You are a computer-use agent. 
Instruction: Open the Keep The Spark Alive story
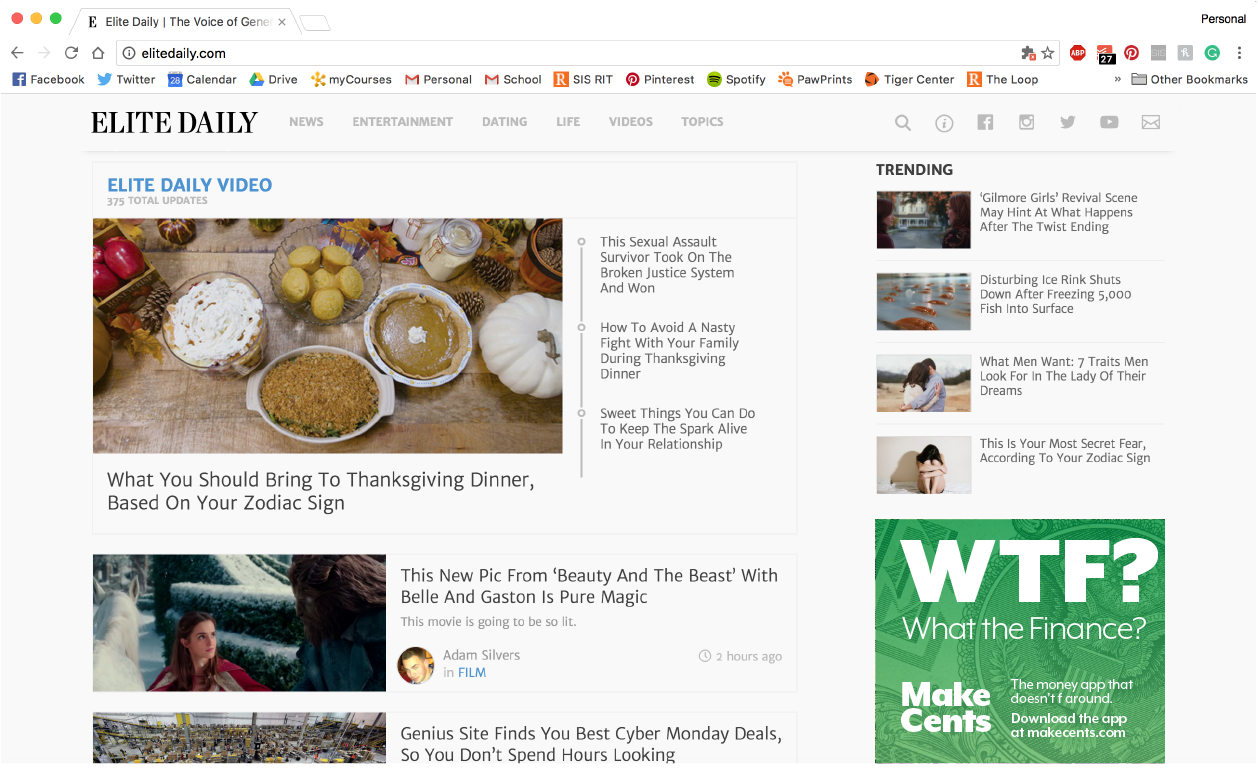(677, 429)
